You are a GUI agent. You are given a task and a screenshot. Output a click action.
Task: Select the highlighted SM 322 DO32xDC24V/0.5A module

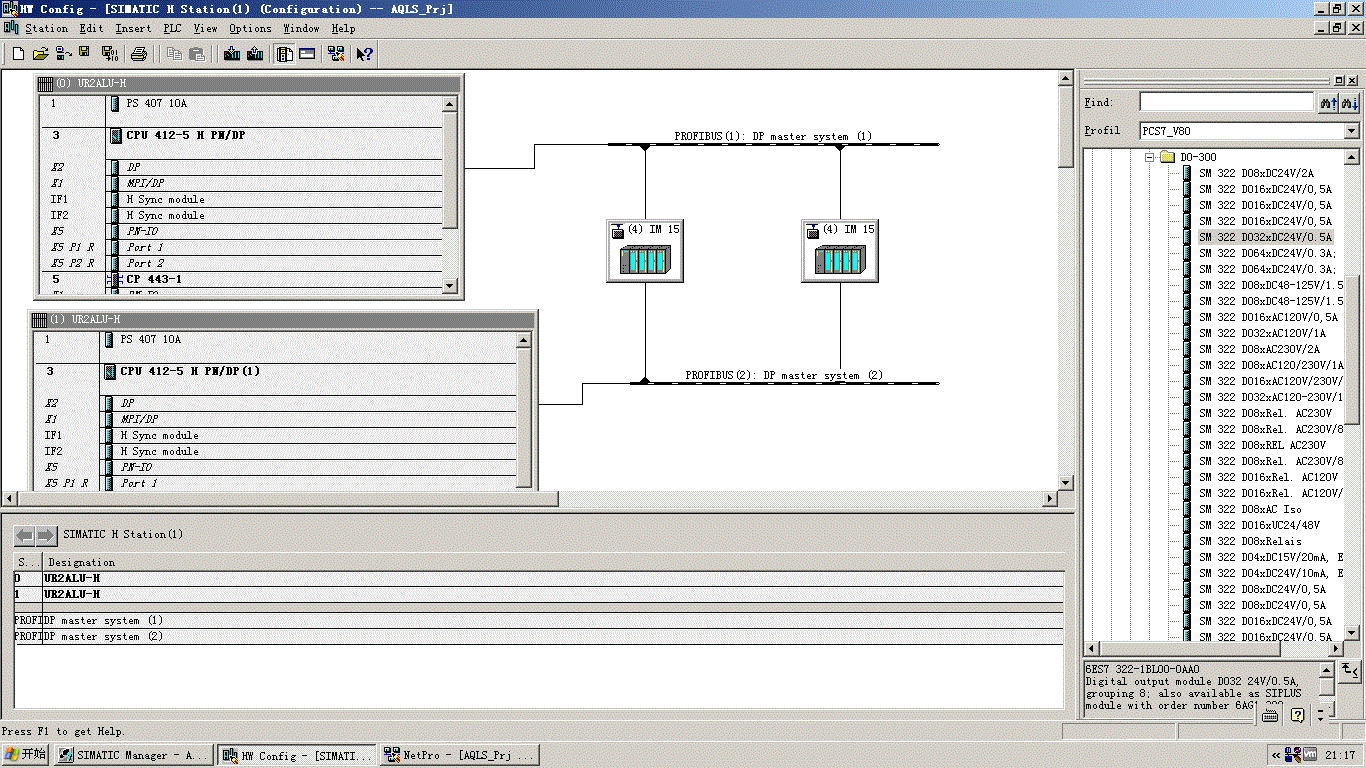coord(1265,237)
